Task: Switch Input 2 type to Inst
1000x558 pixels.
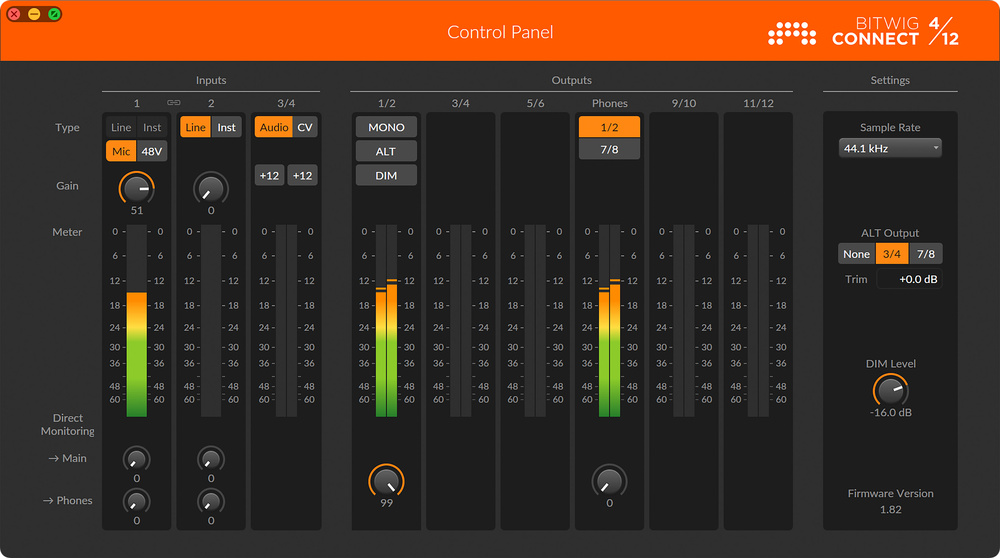Action: 227,127
